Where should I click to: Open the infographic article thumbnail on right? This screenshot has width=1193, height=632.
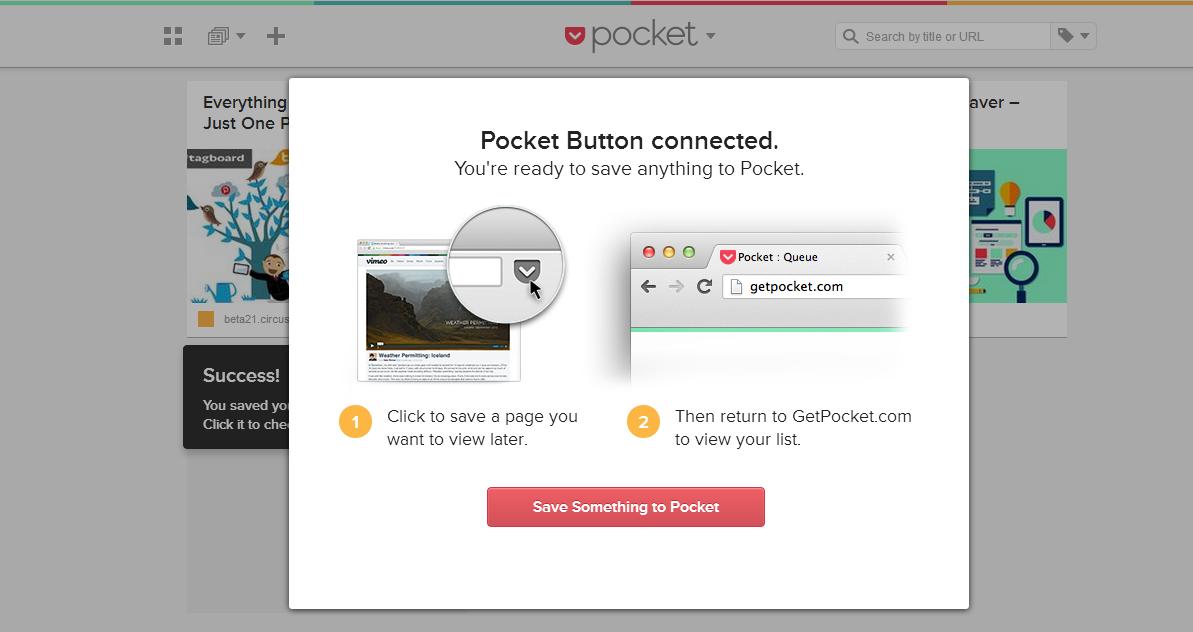pyautogui.click(x=1018, y=226)
